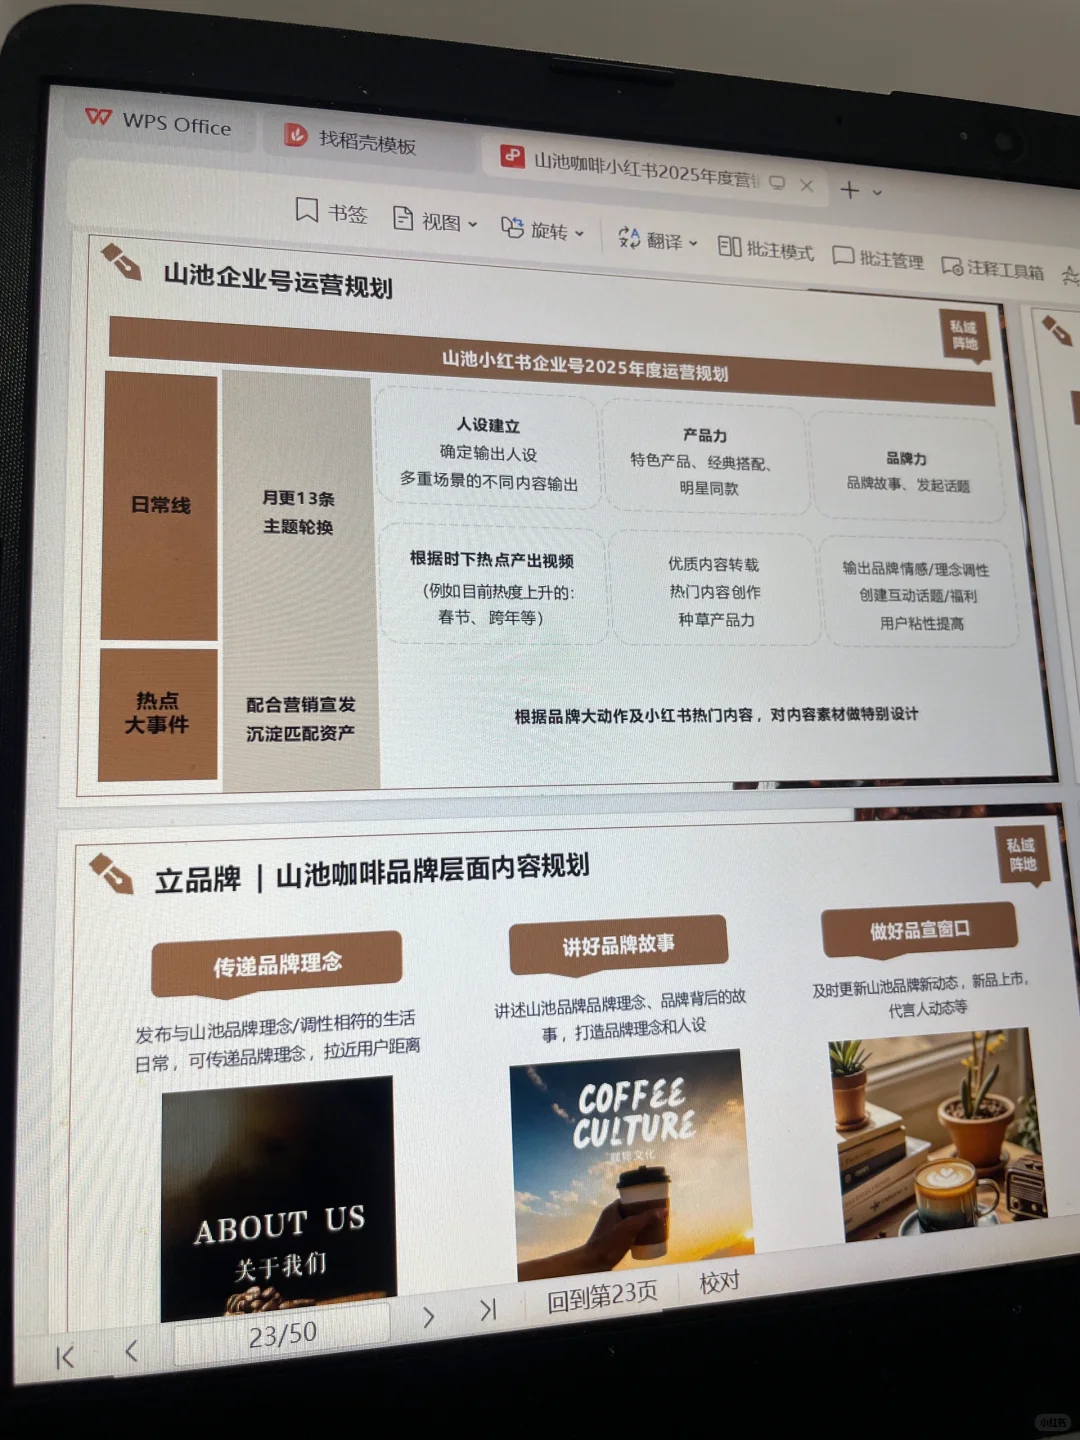Select the 人设建立 card text
Screen dimensions: 1080x1440
pos(488,454)
